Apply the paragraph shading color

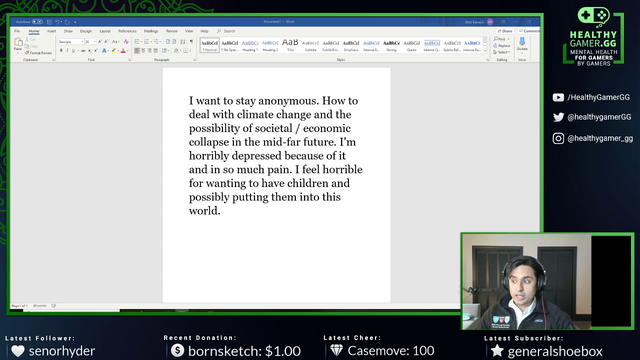pyautogui.click(x=176, y=51)
